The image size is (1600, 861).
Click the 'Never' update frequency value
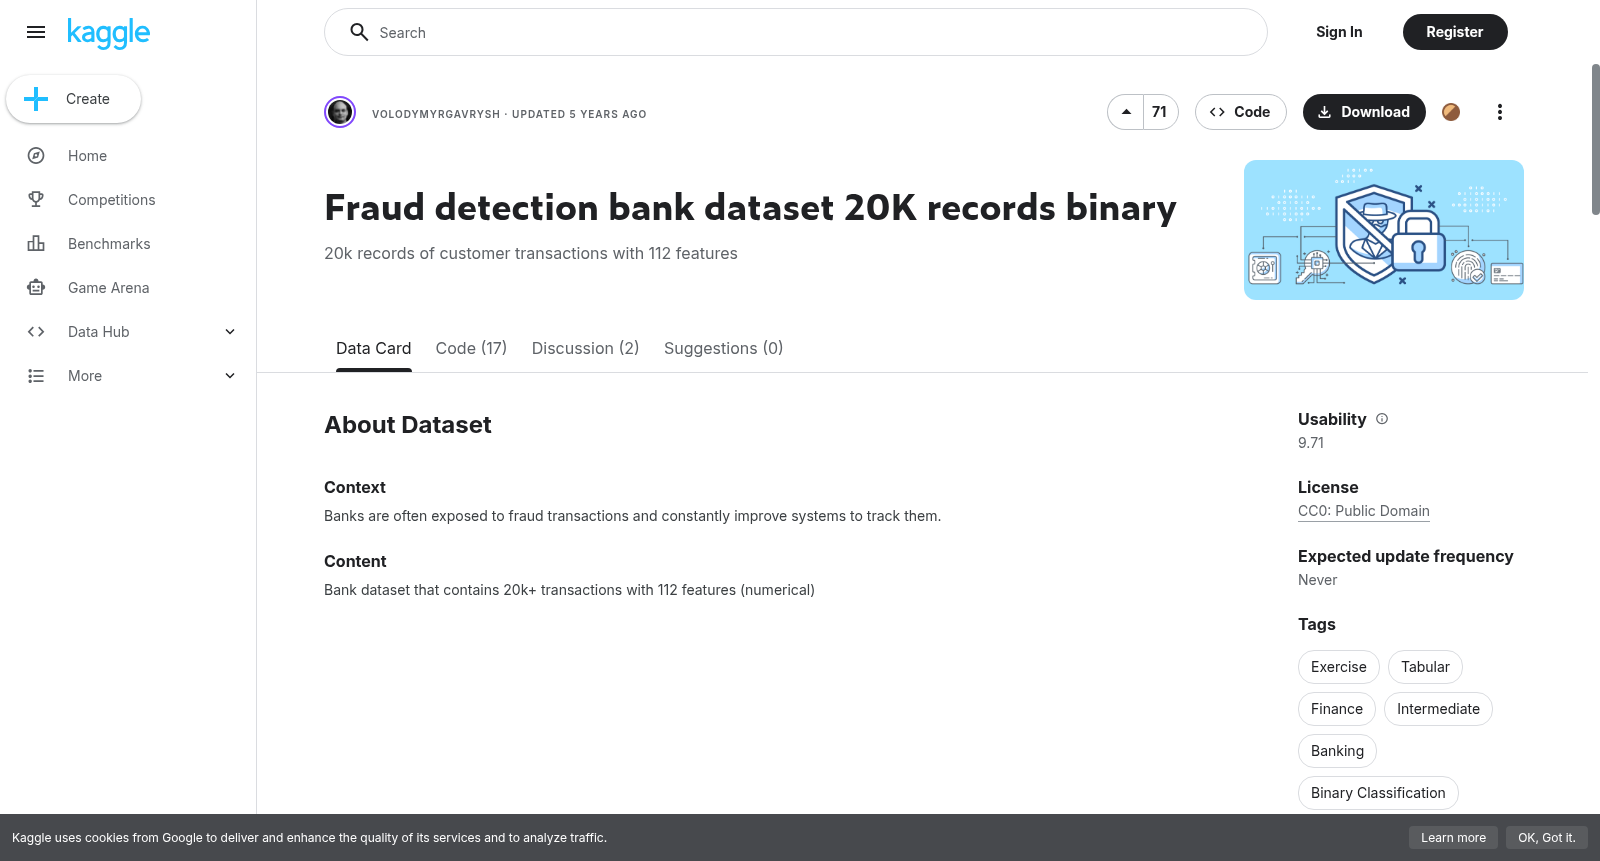tap(1317, 580)
